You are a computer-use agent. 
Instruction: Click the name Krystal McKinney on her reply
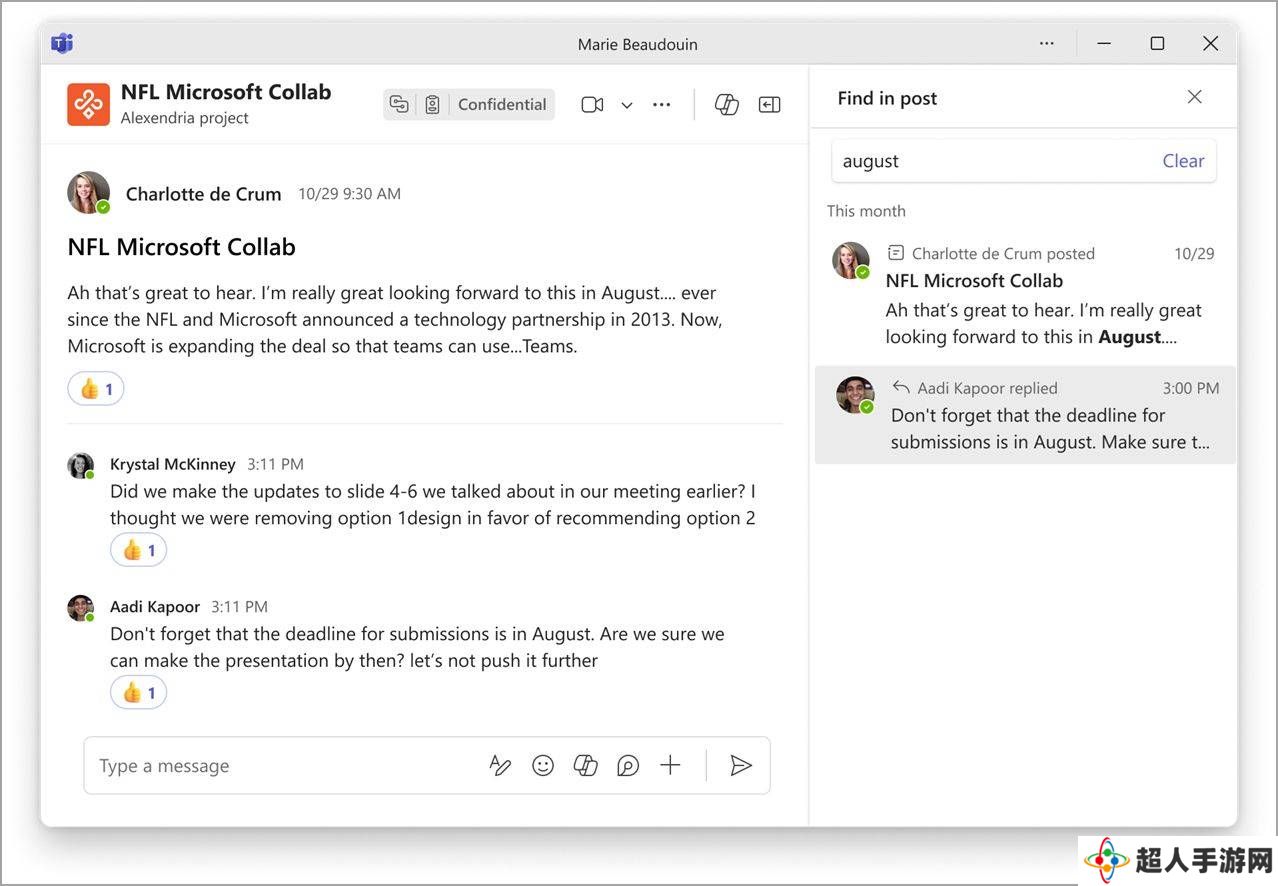pyautogui.click(x=173, y=464)
